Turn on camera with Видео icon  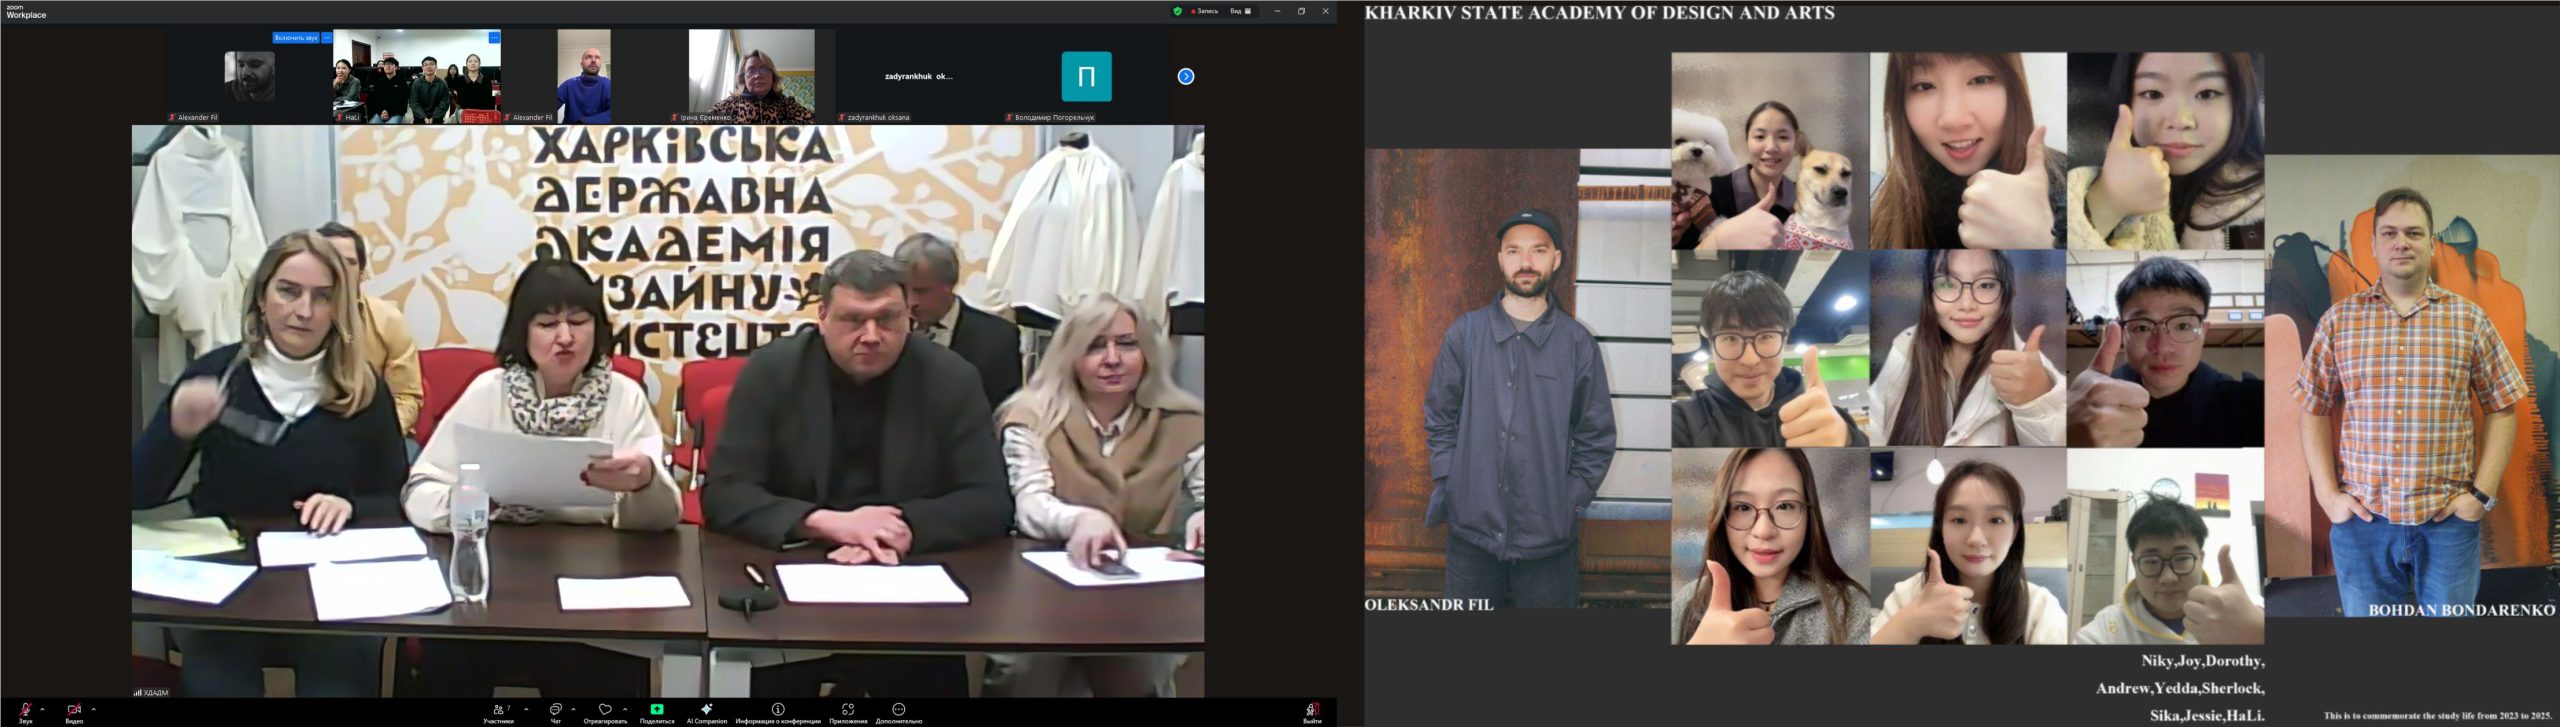coord(74,710)
